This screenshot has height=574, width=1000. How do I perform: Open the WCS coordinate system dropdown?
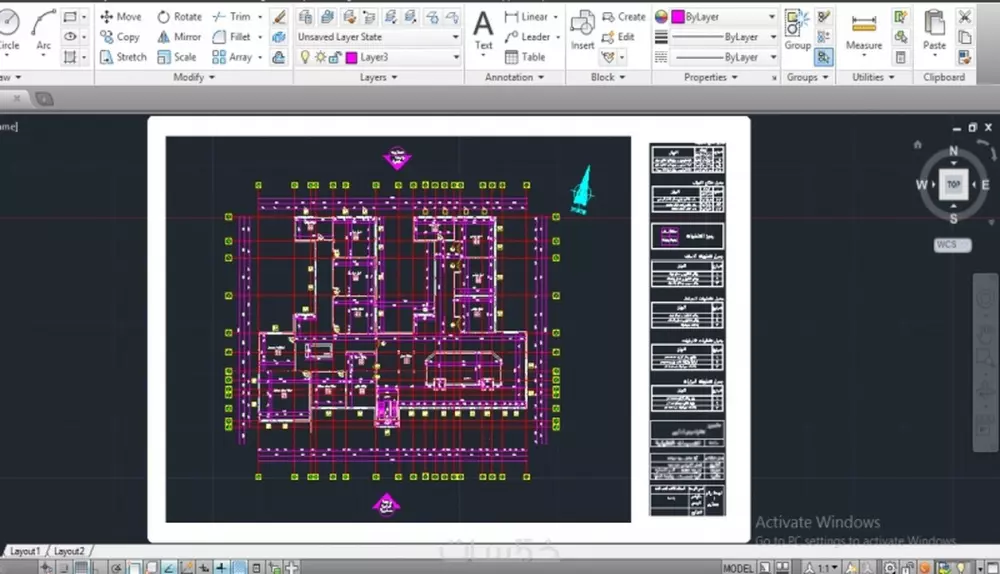click(952, 245)
